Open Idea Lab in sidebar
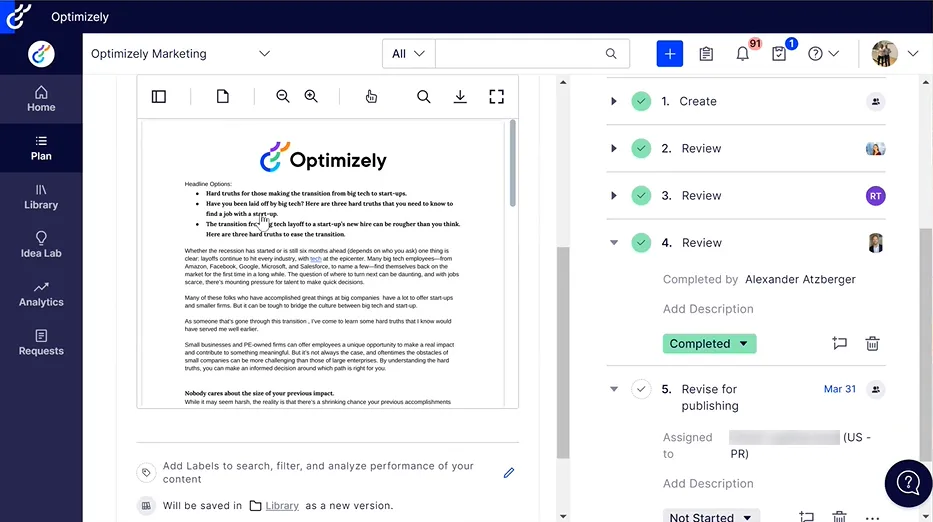Image resolution: width=933 pixels, height=522 pixels. (41, 245)
